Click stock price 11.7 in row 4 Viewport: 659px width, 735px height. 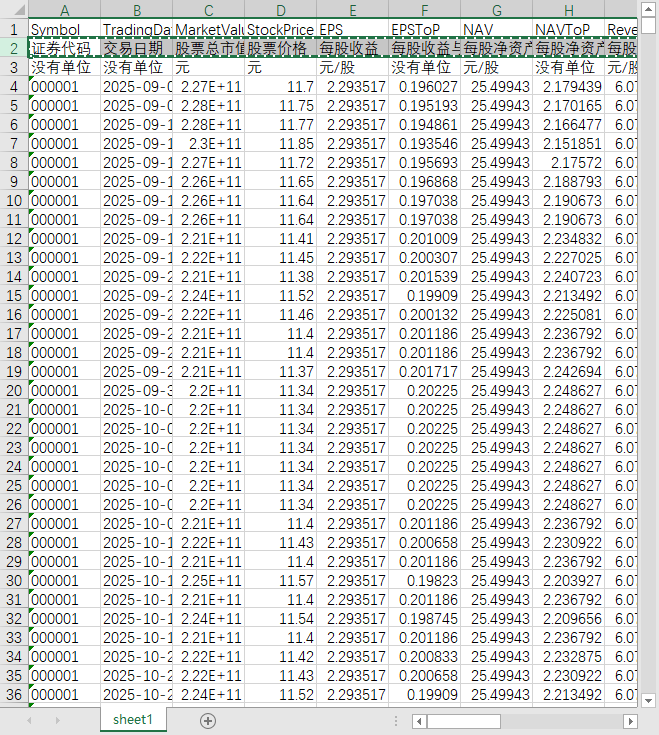(280, 87)
